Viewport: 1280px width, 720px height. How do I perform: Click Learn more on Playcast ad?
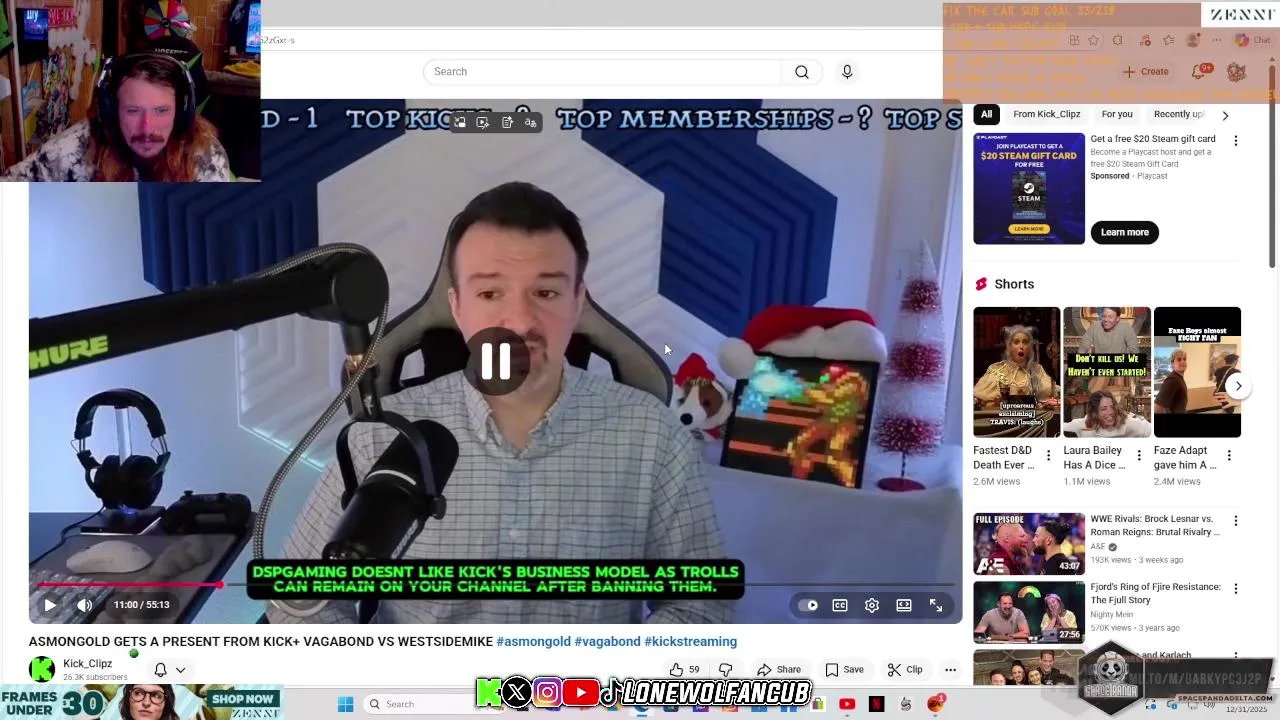(1125, 232)
